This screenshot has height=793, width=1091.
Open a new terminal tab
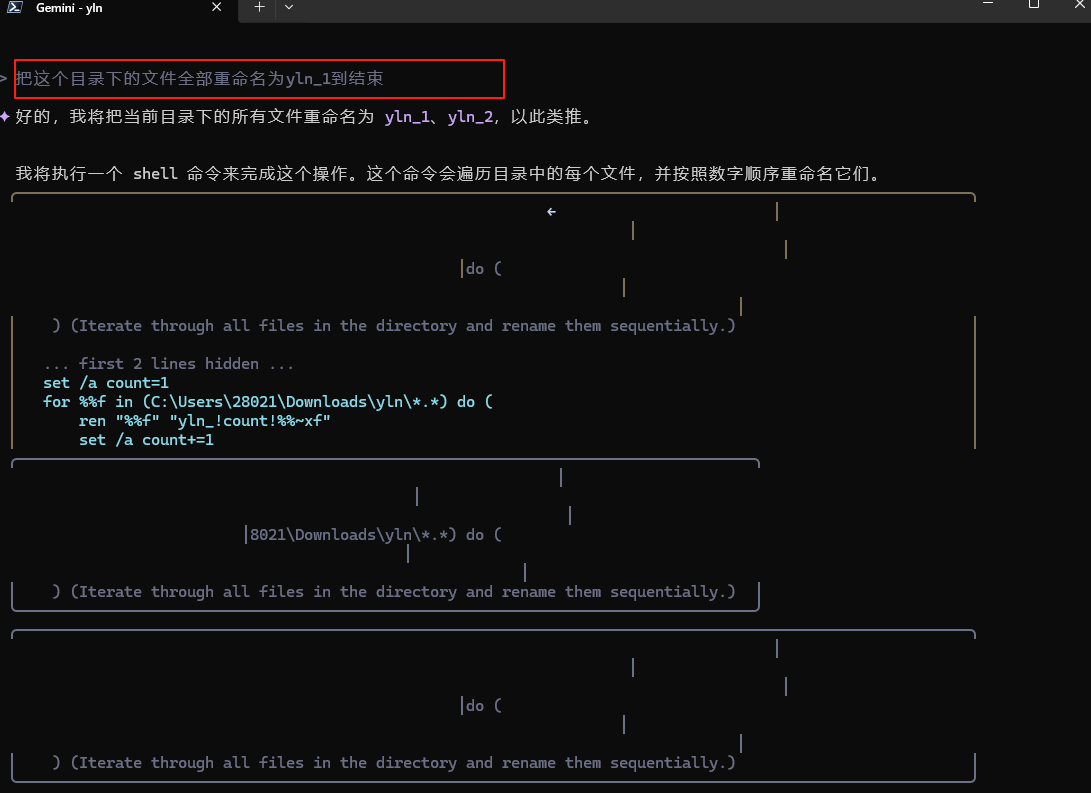point(259,7)
